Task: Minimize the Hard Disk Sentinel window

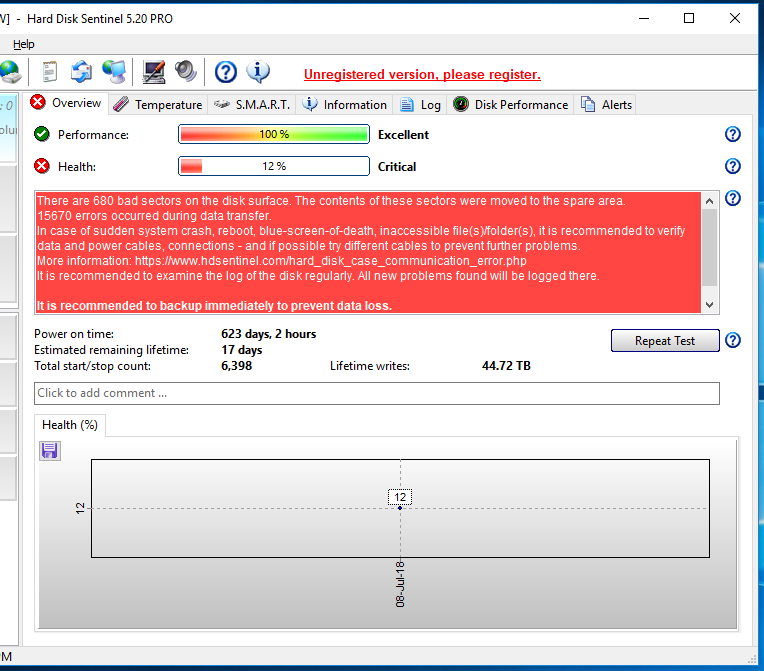Action: click(x=644, y=19)
